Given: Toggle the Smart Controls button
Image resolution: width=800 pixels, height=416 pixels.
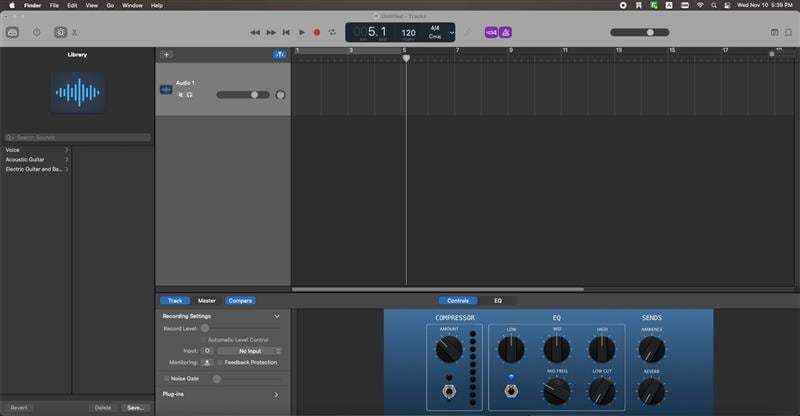Looking at the screenshot, I should tap(60, 32).
